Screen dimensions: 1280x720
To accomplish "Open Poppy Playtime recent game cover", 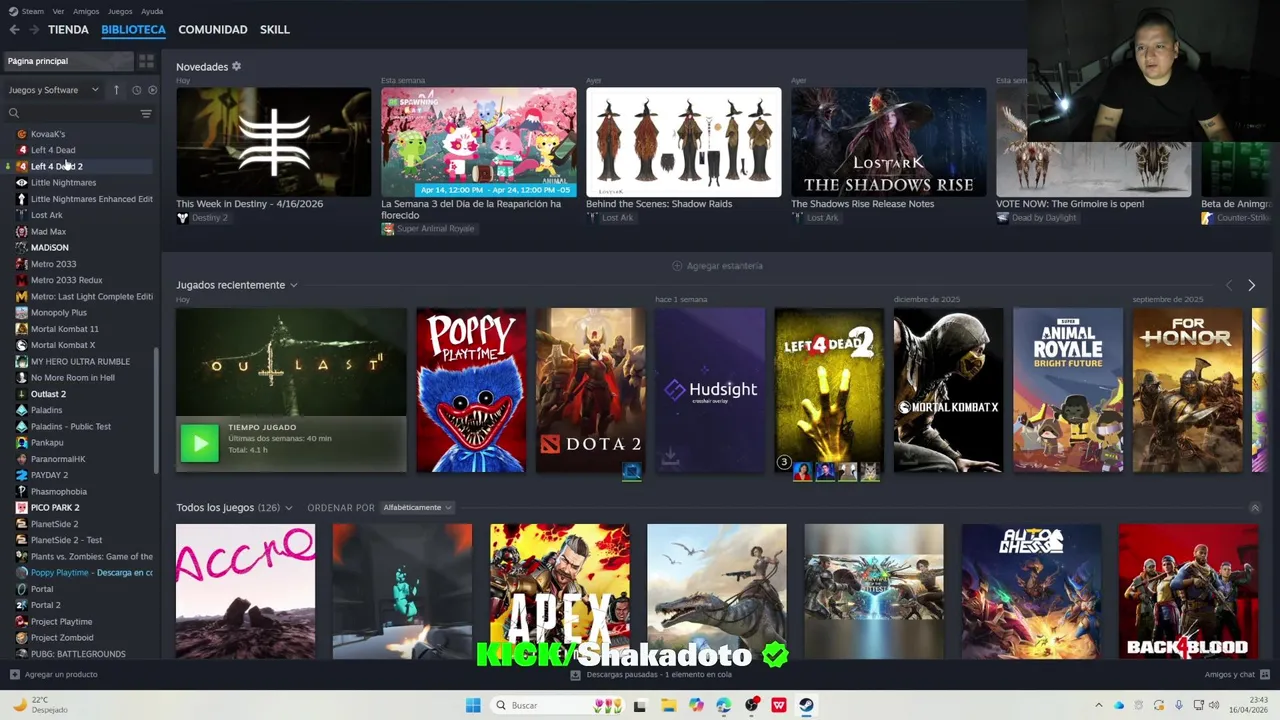I will pos(471,390).
